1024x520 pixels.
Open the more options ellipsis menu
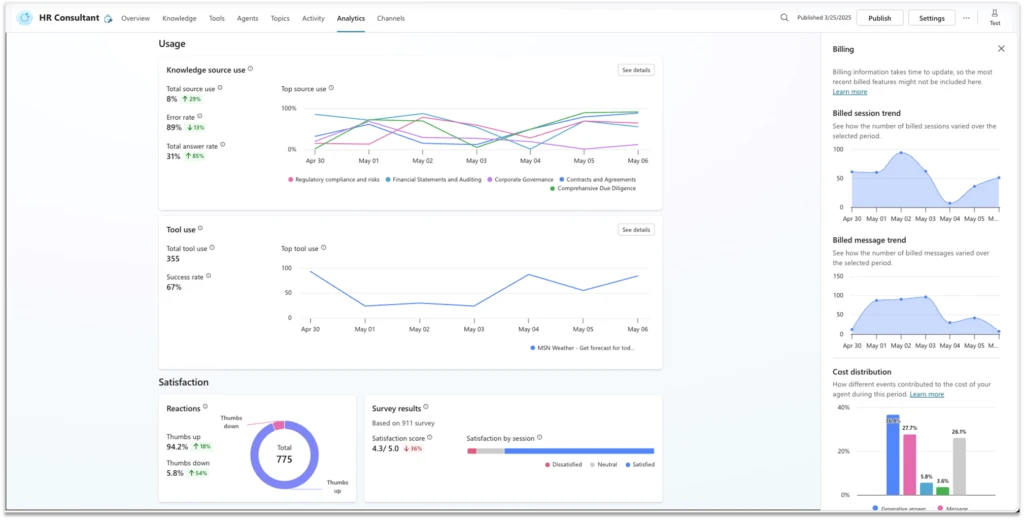tap(966, 18)
